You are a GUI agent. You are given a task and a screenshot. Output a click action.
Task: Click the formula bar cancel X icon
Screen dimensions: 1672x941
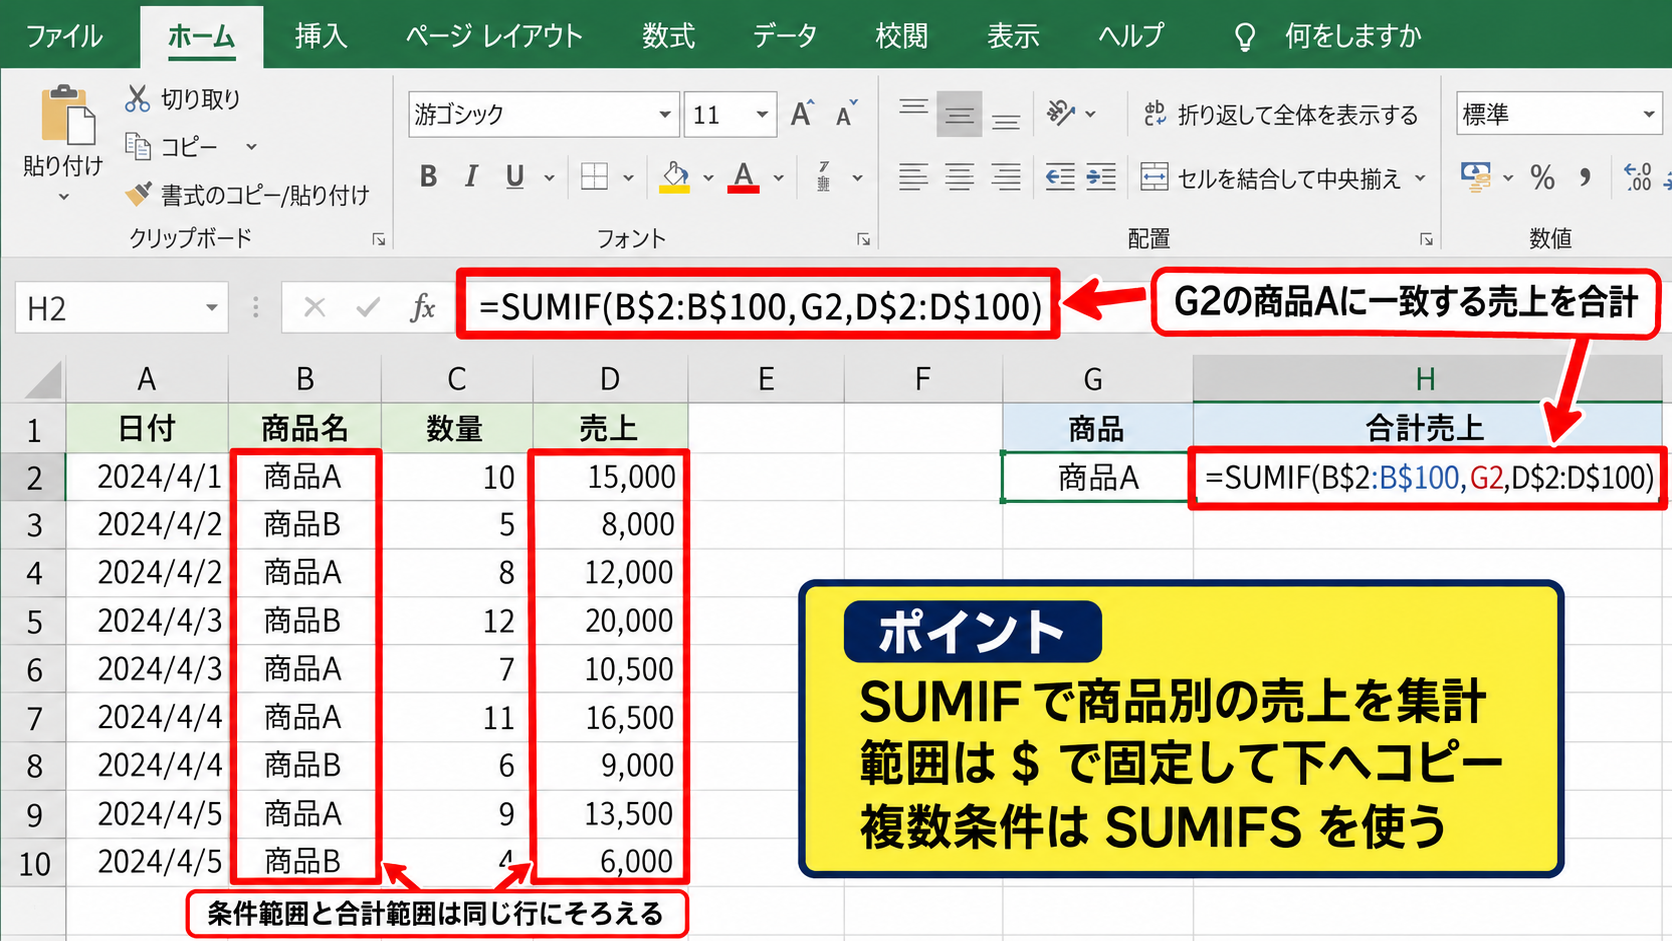tap(314, 307)
